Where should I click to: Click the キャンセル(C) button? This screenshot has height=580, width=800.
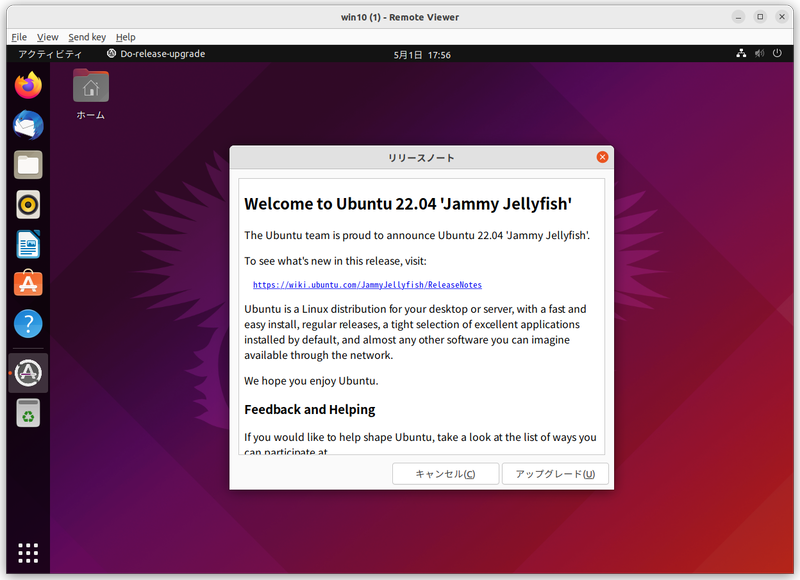coord(445,474)
